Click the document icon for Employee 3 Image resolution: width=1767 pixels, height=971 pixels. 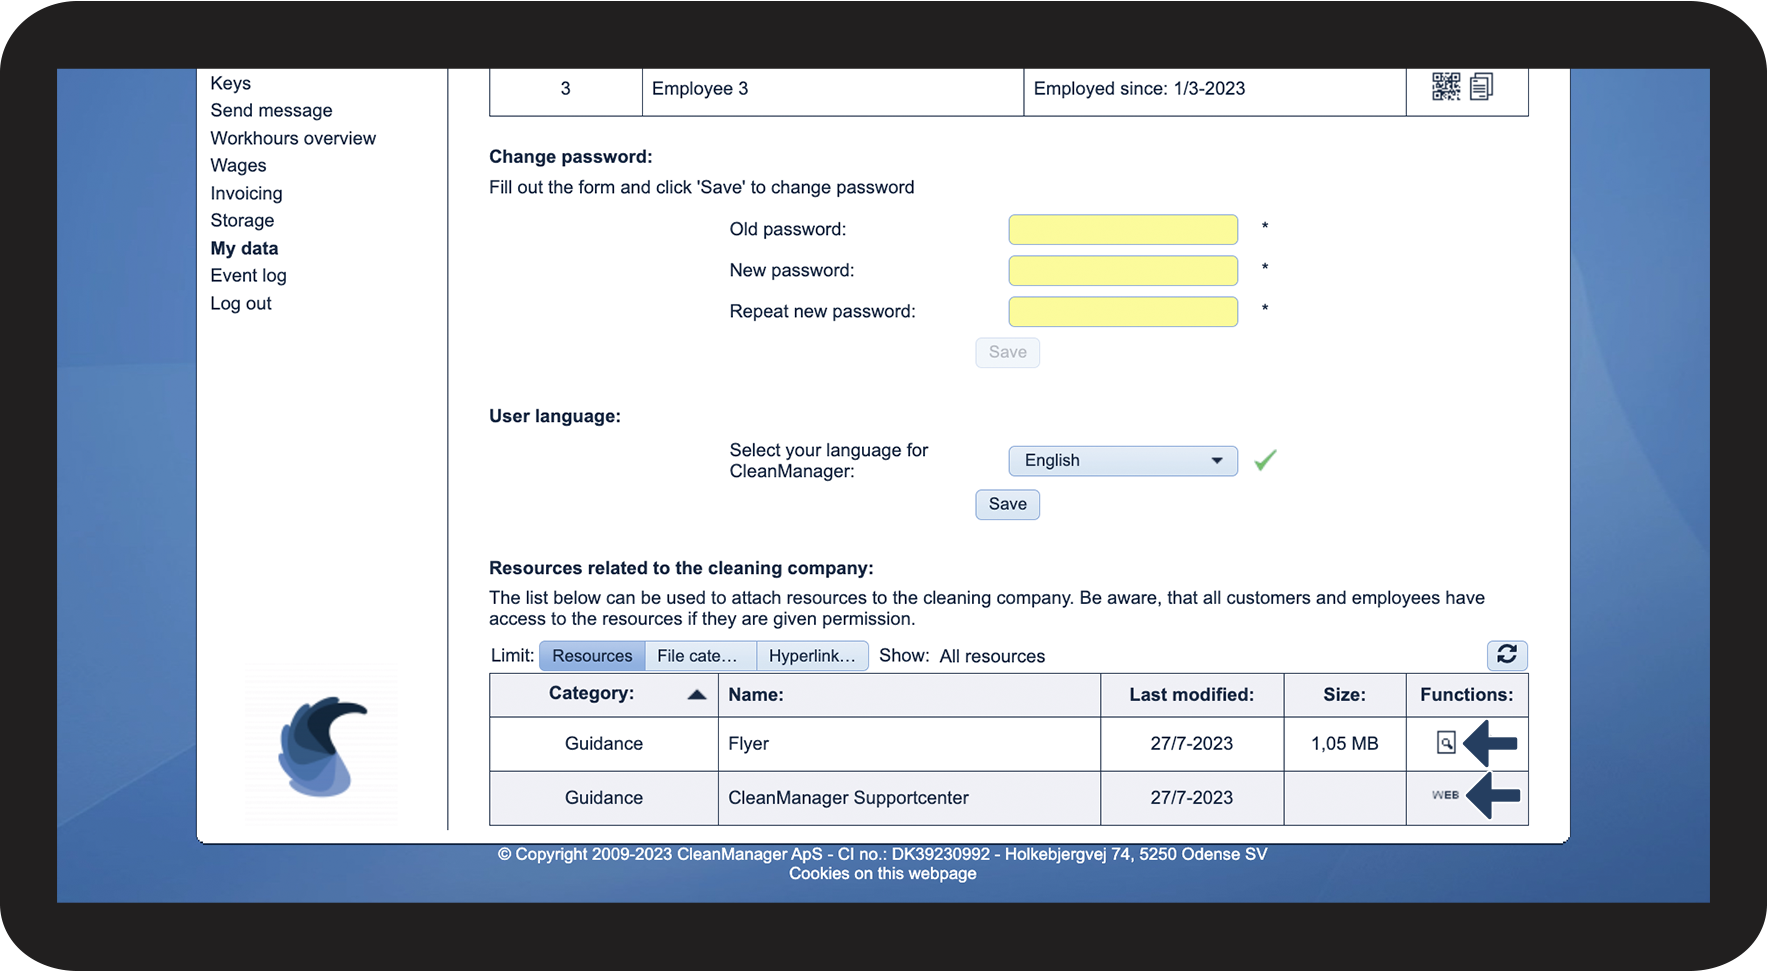coord(1481,87)
